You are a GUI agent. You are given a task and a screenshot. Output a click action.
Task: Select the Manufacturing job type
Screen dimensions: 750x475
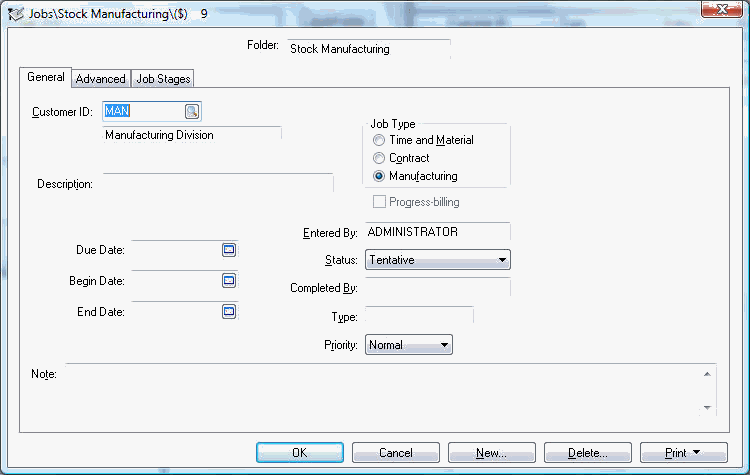[x=379, y=176]
